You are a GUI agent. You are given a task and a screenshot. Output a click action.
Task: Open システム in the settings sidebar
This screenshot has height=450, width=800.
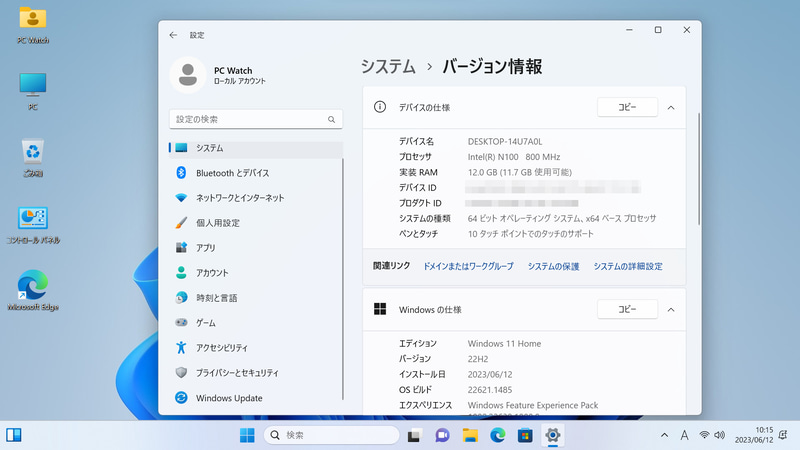click(x=256, y=148)
